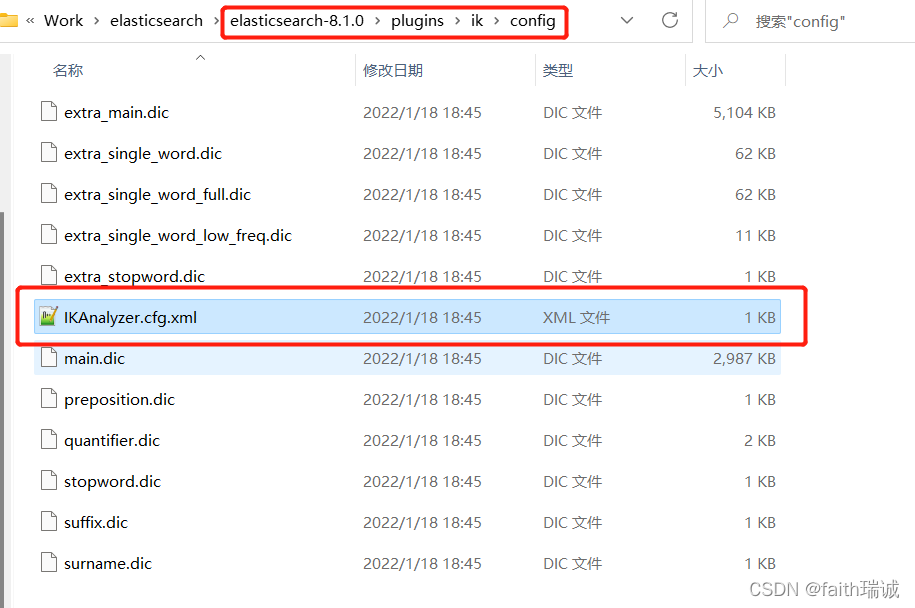Click the preposition.dic file icon

click(x=49, y=399)
